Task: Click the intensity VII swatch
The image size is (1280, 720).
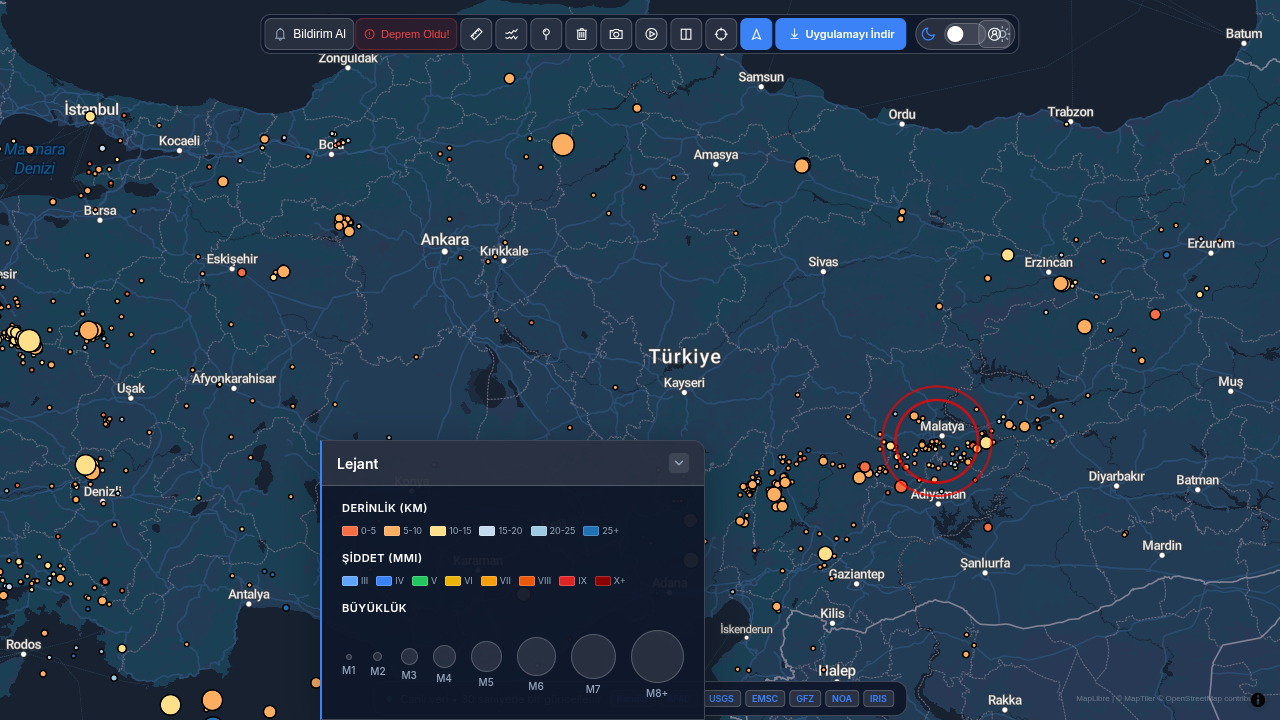Action: tap(489, 581)
